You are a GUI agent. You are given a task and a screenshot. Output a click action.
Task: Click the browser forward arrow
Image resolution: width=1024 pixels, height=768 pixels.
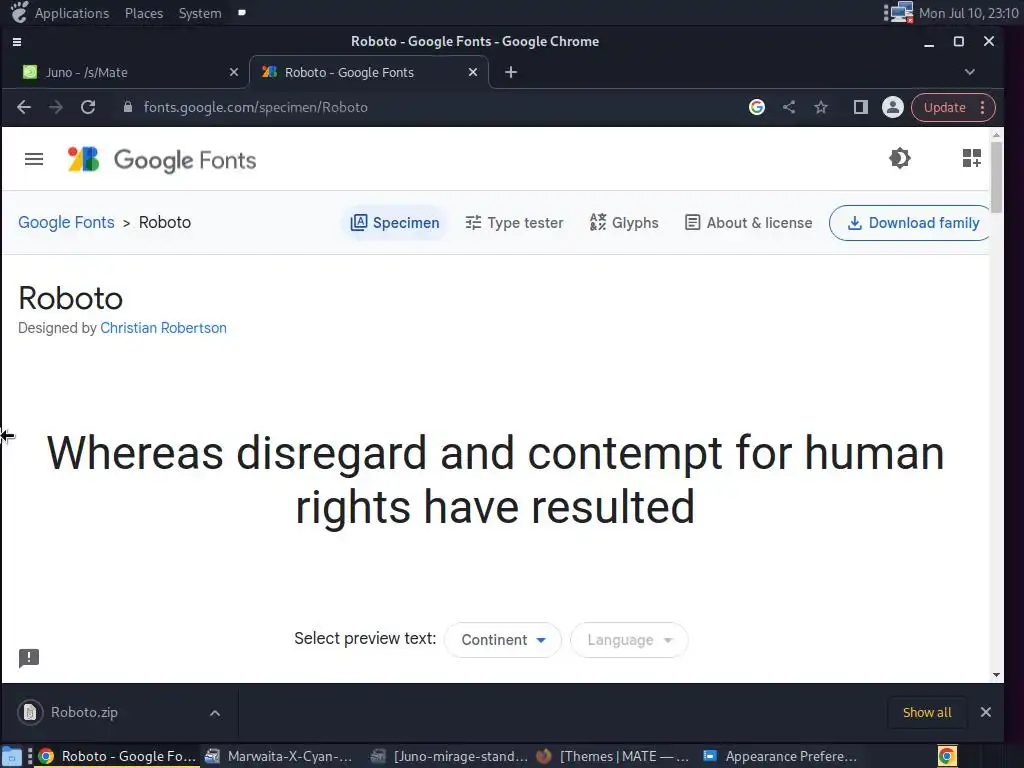tap(56, 107)
